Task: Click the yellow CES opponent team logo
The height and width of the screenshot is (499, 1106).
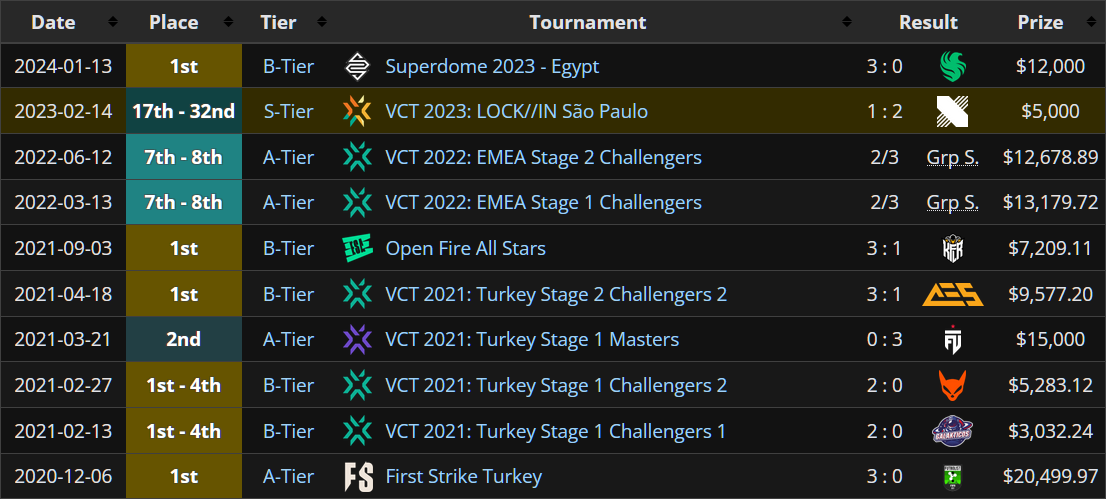Action: [x=953, y=294]
